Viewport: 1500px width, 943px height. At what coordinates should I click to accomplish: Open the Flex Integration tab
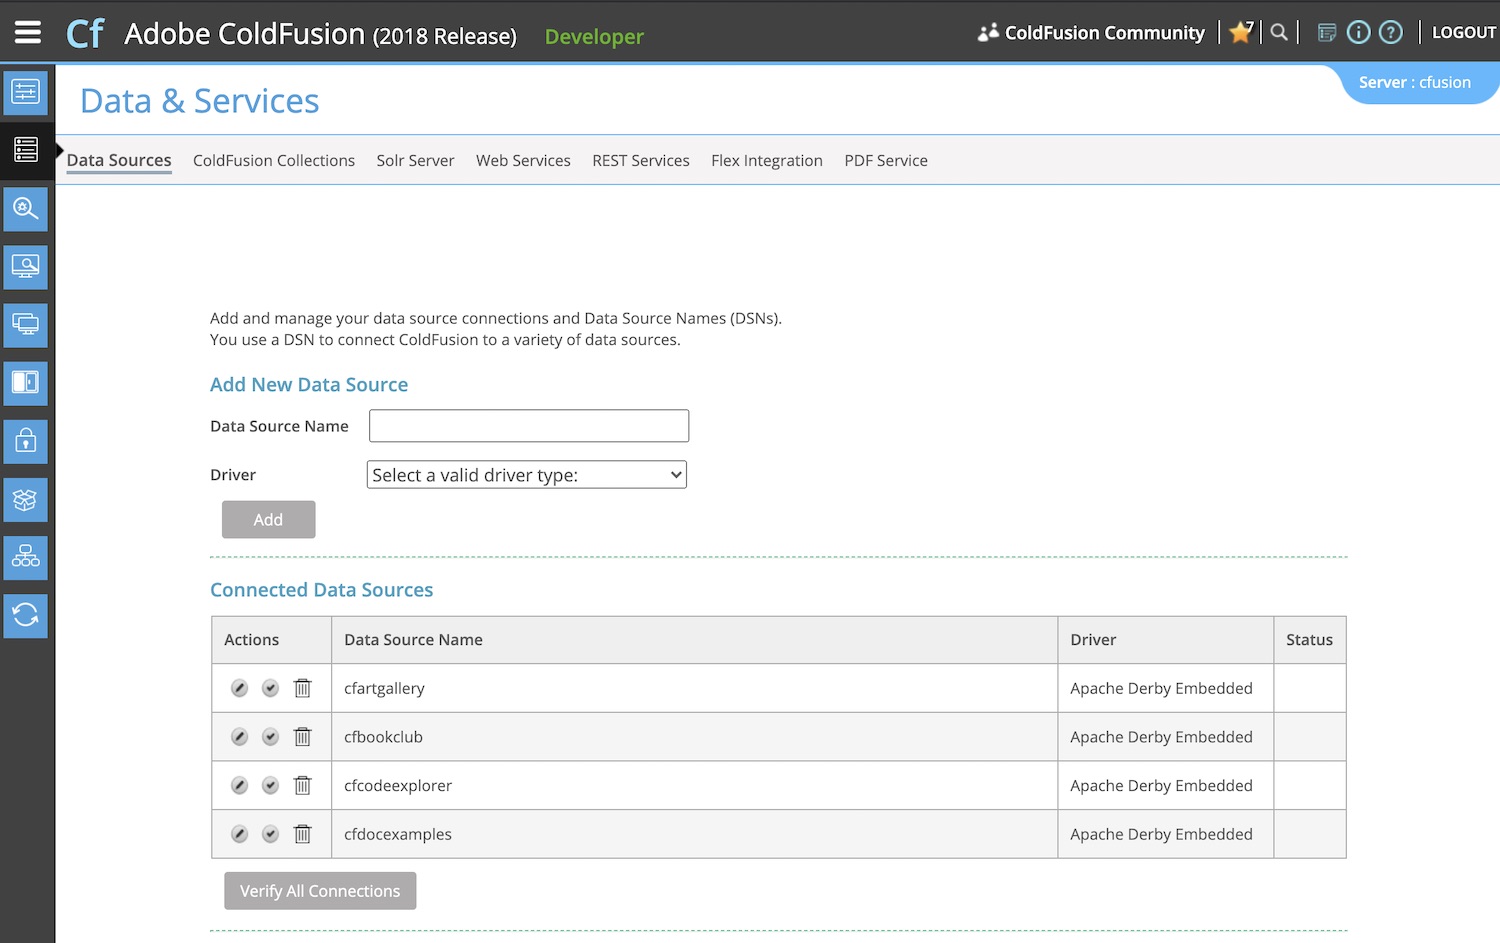[767, 160]
